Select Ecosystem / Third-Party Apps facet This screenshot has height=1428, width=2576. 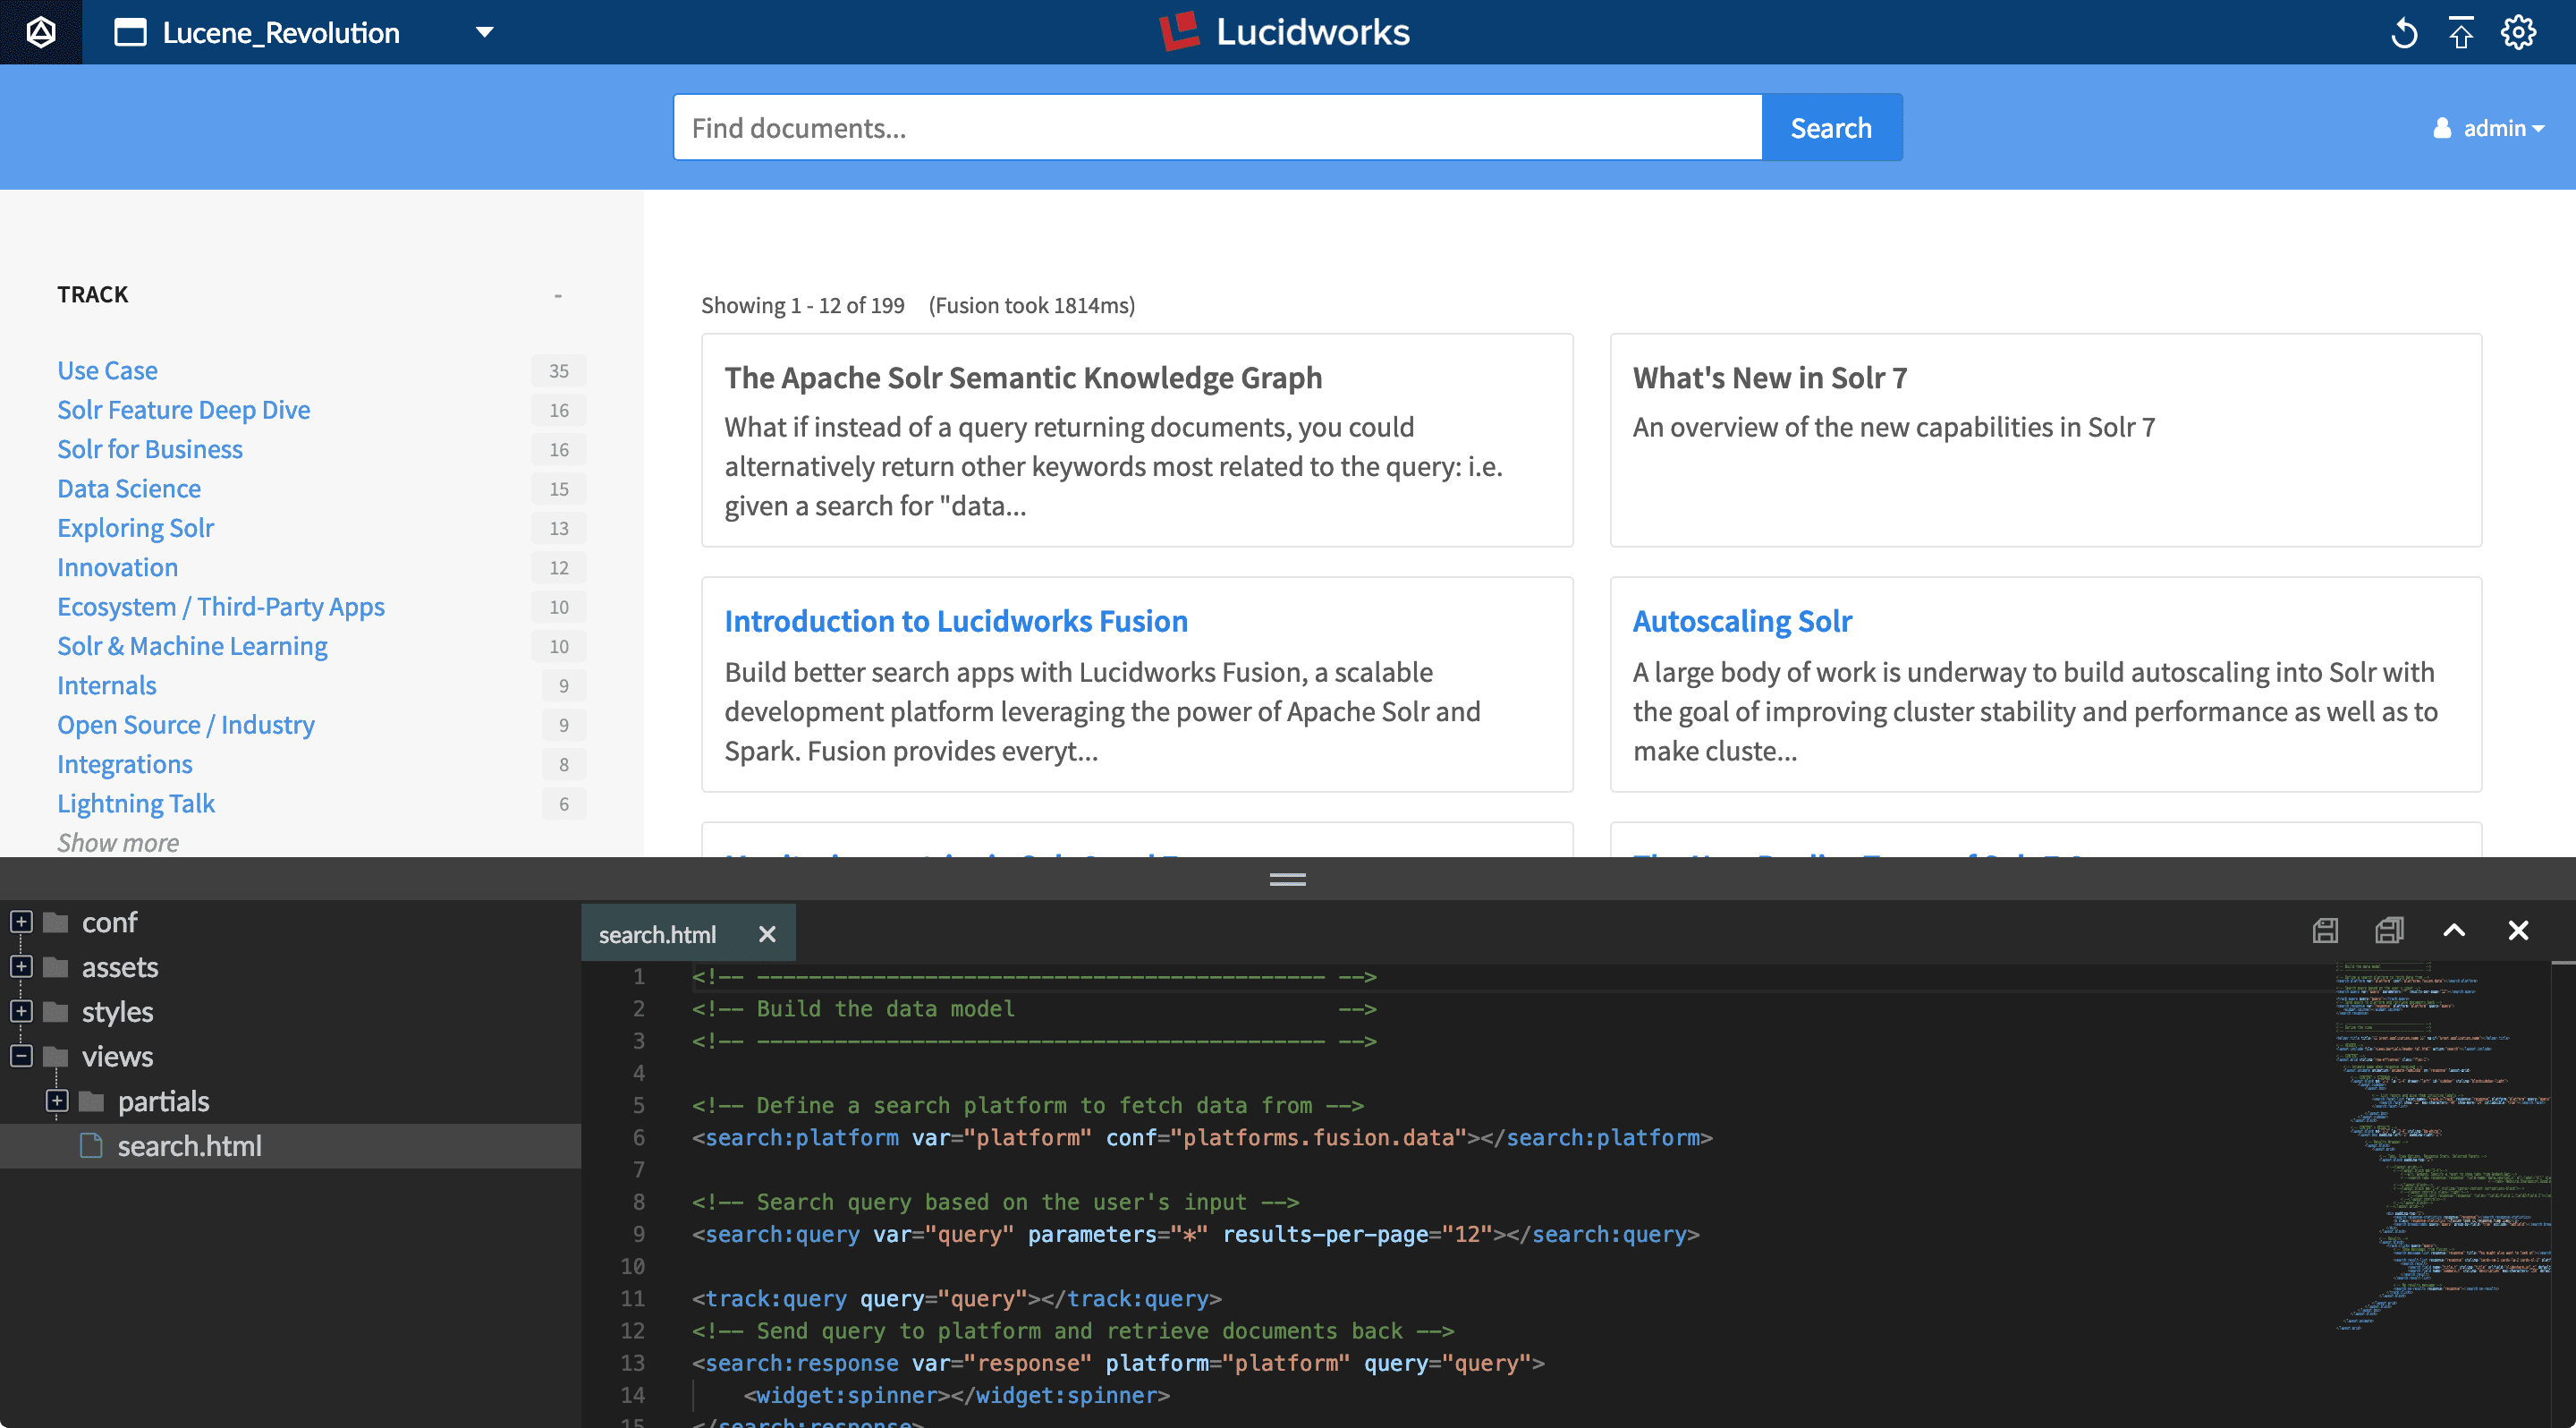tap(221, 606)
